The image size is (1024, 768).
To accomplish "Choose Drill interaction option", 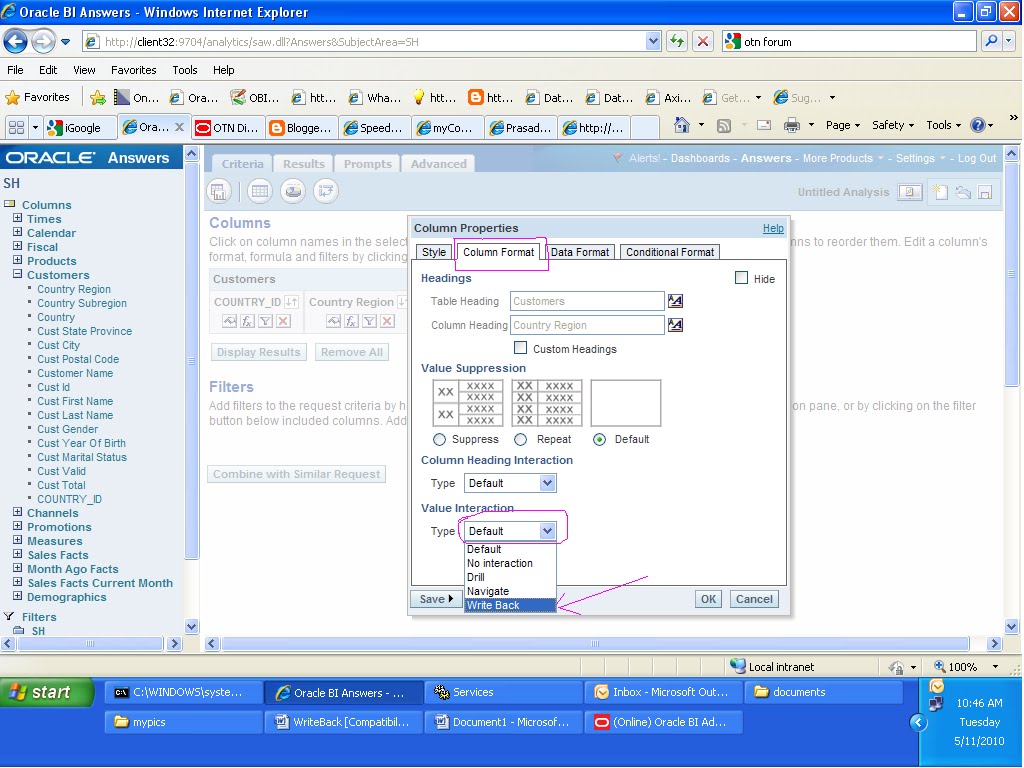I will coord(510,577).
